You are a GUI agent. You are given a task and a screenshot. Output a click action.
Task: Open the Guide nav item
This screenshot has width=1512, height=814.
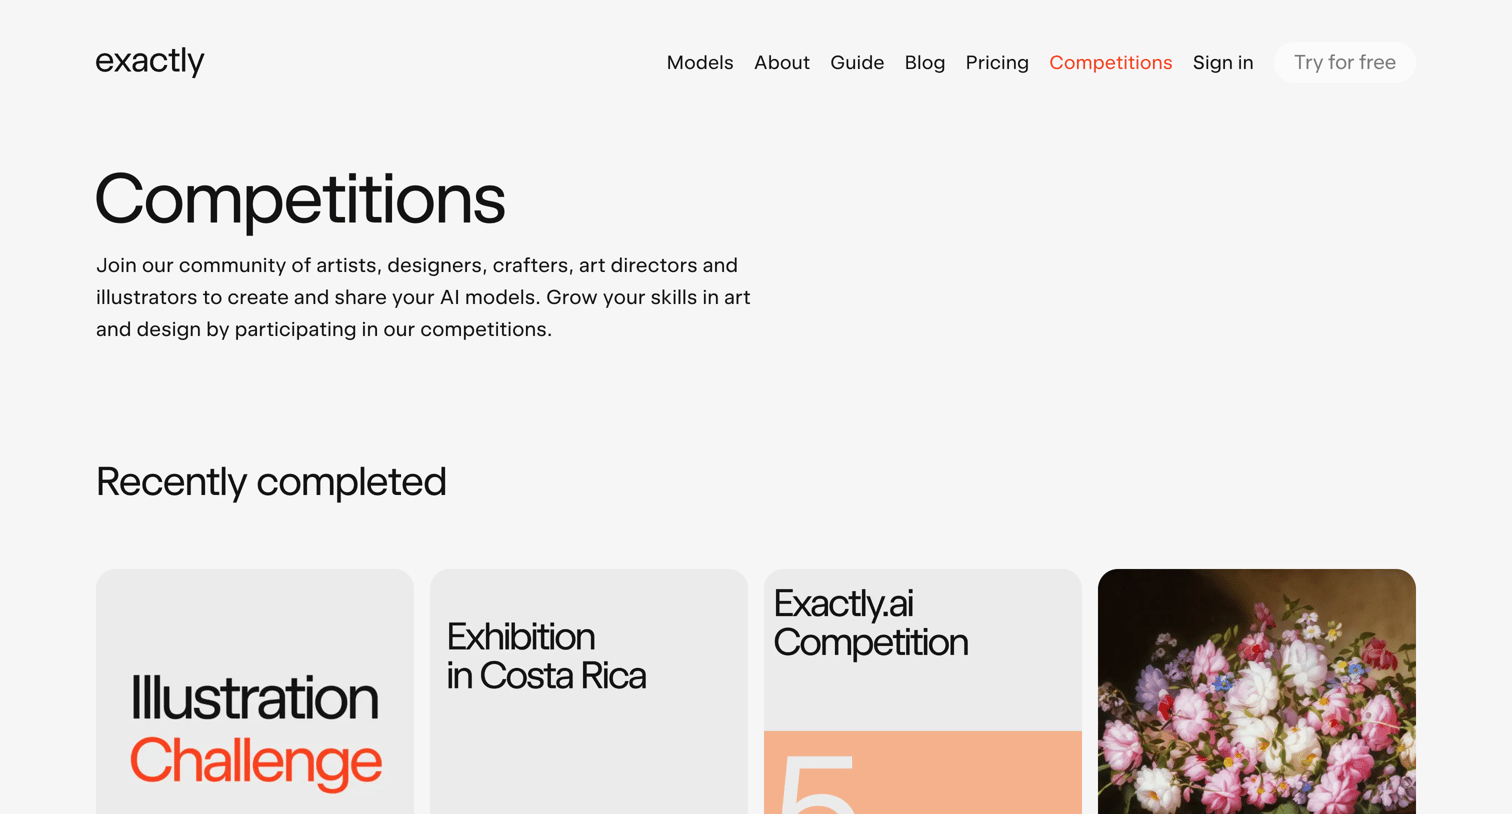point(857,62)
